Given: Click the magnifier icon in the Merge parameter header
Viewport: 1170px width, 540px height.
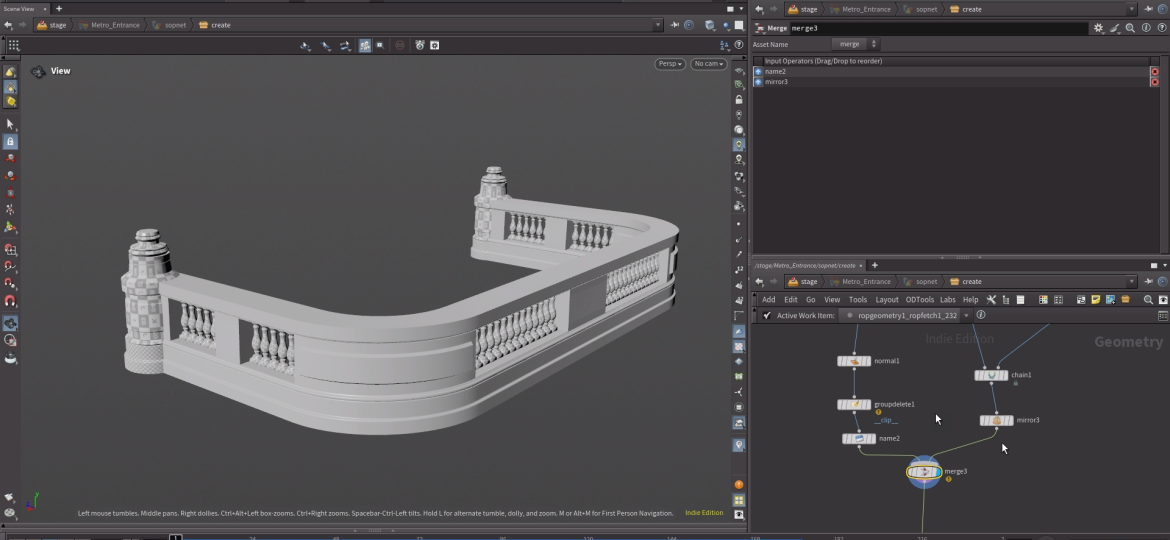Looking at the screenshot, I should tap(1129, 29).
